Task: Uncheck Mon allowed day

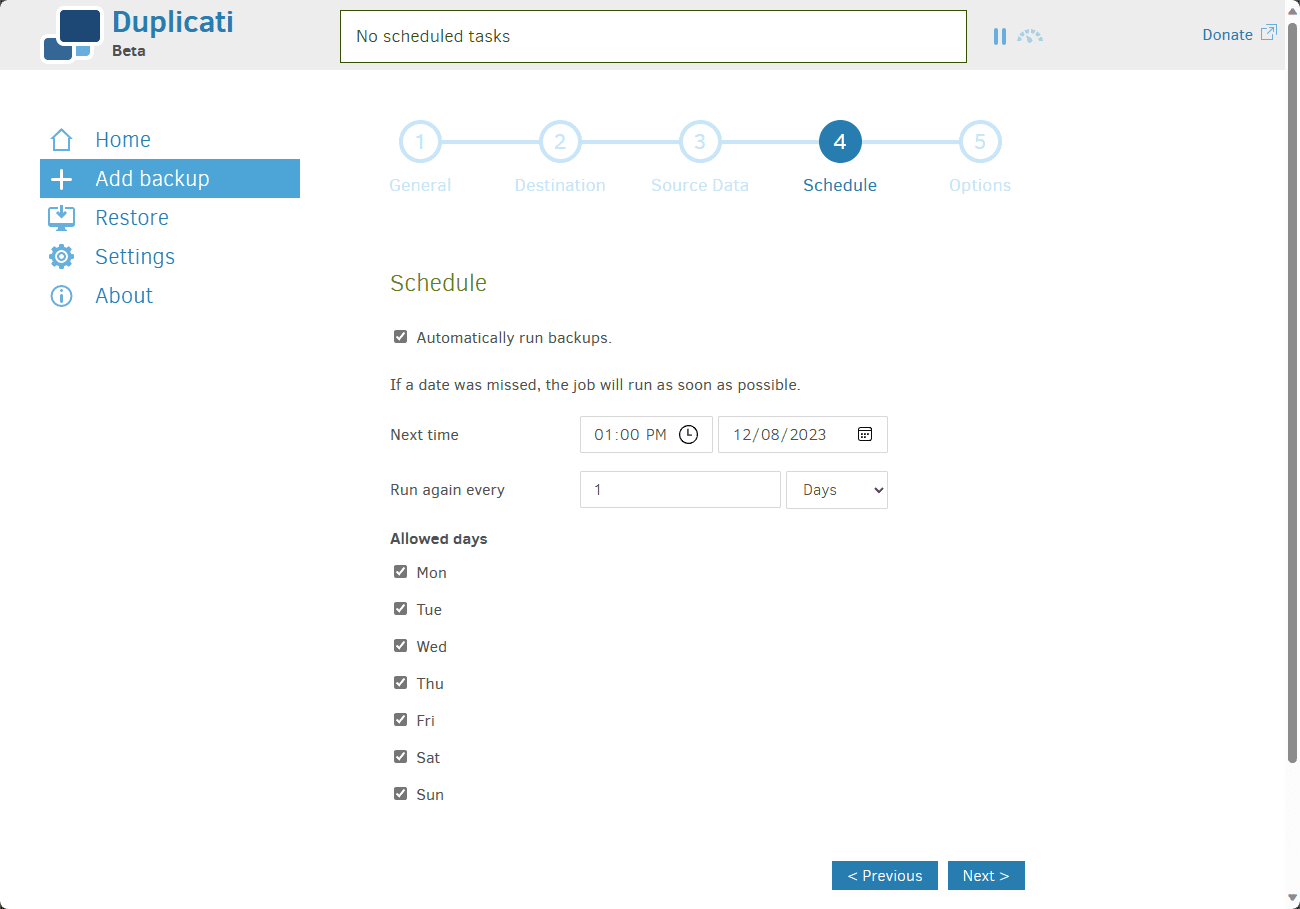Action: tap(401, 572)
